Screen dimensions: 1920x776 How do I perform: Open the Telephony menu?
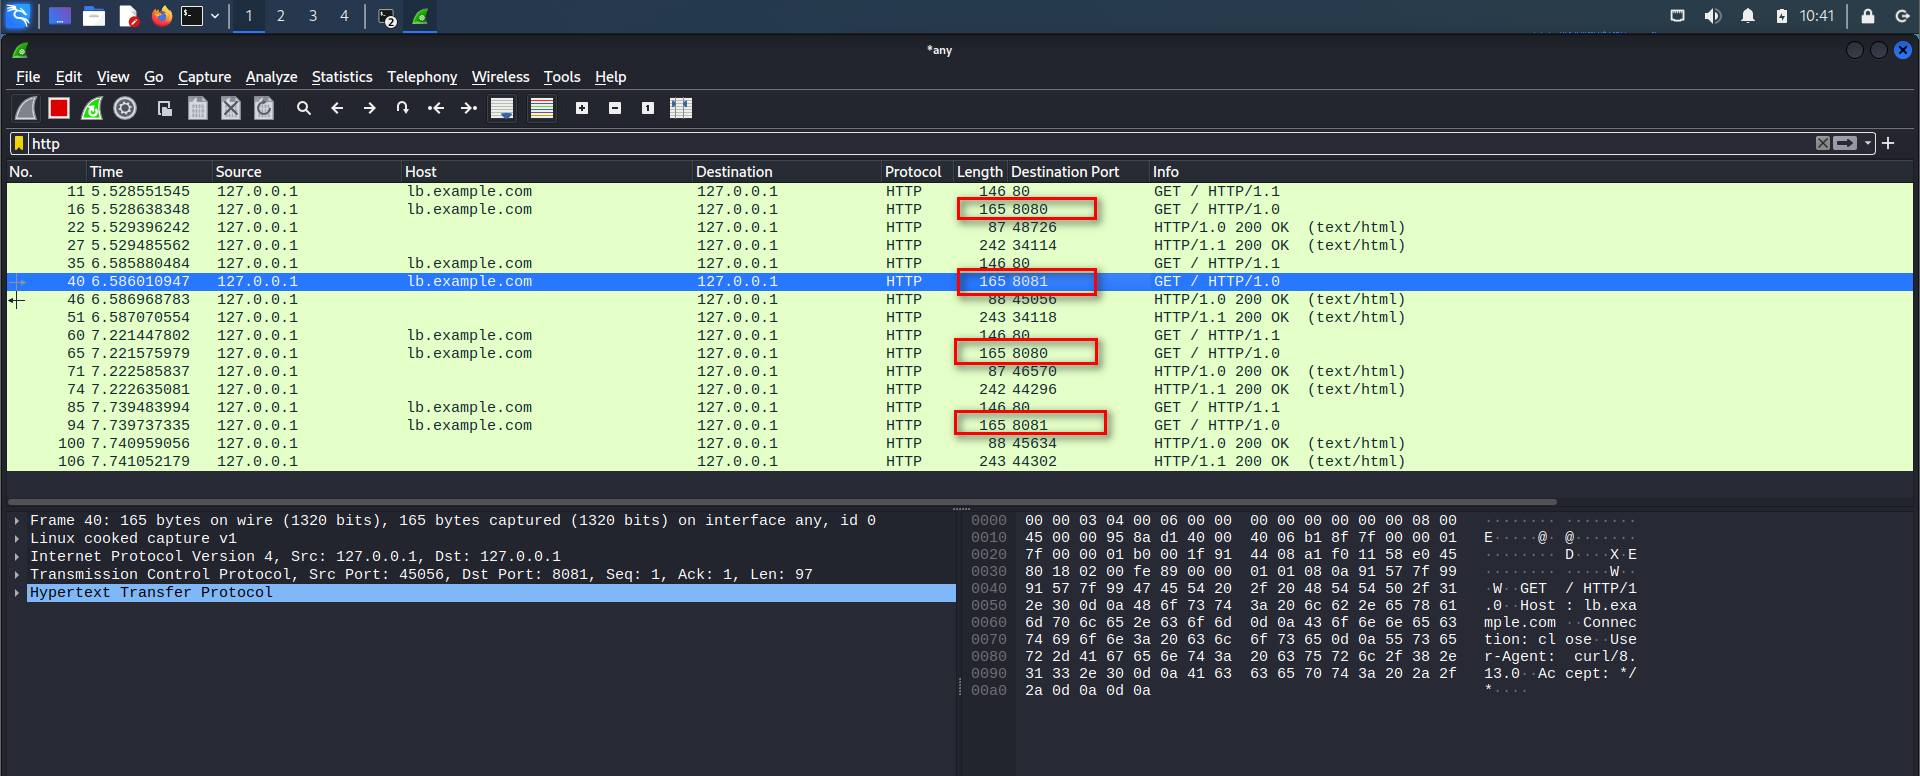click(422, 77)
